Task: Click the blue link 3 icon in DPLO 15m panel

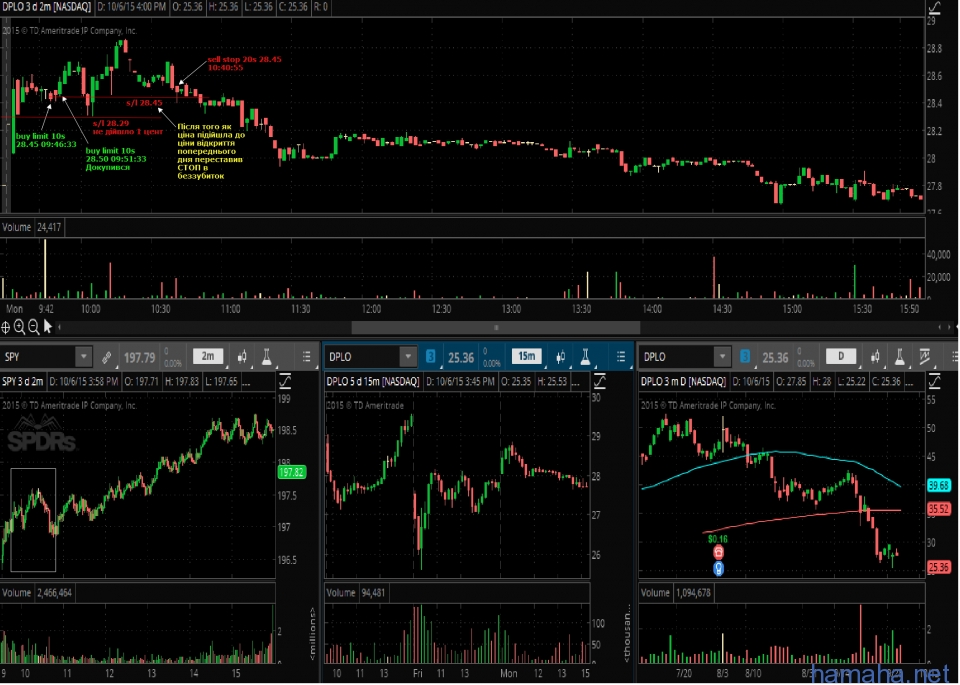Action: 431,356
